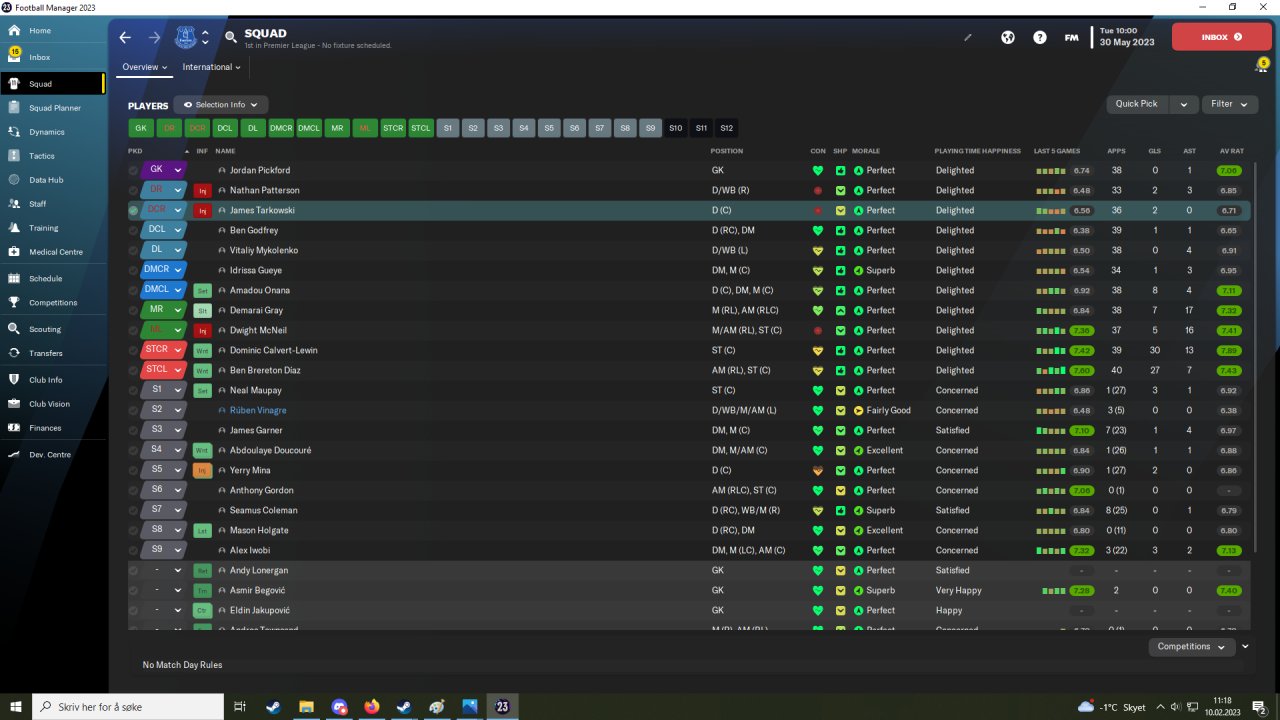
Task: Go to Transfers in the sidebar
Action: coord(46,353)
